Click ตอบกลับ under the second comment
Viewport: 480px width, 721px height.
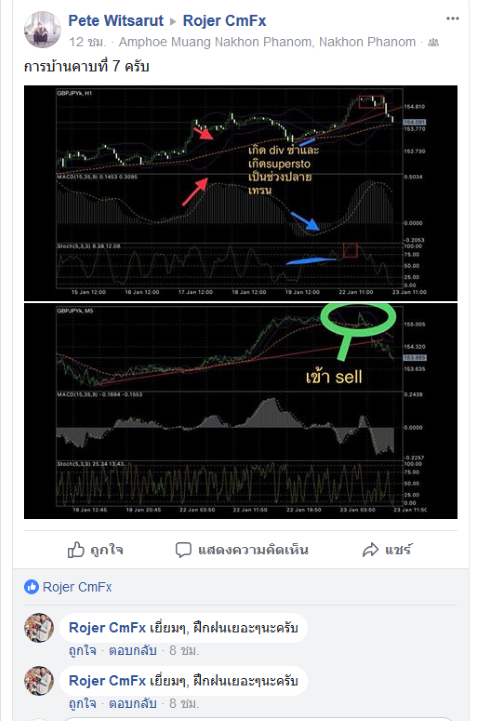click(133, 703)
